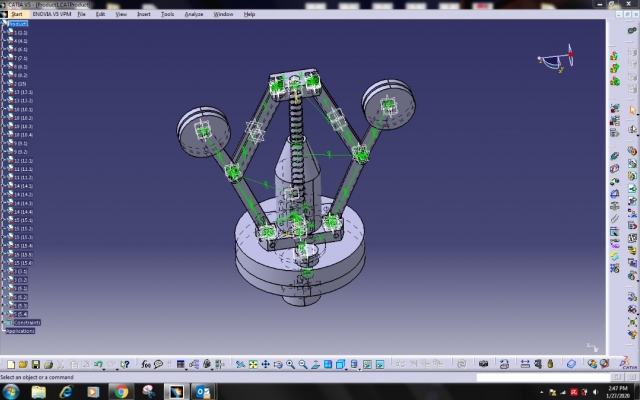Screen dimensions: 640x400
Task: Click the Measure Item icon
Action: coord(538,364)
